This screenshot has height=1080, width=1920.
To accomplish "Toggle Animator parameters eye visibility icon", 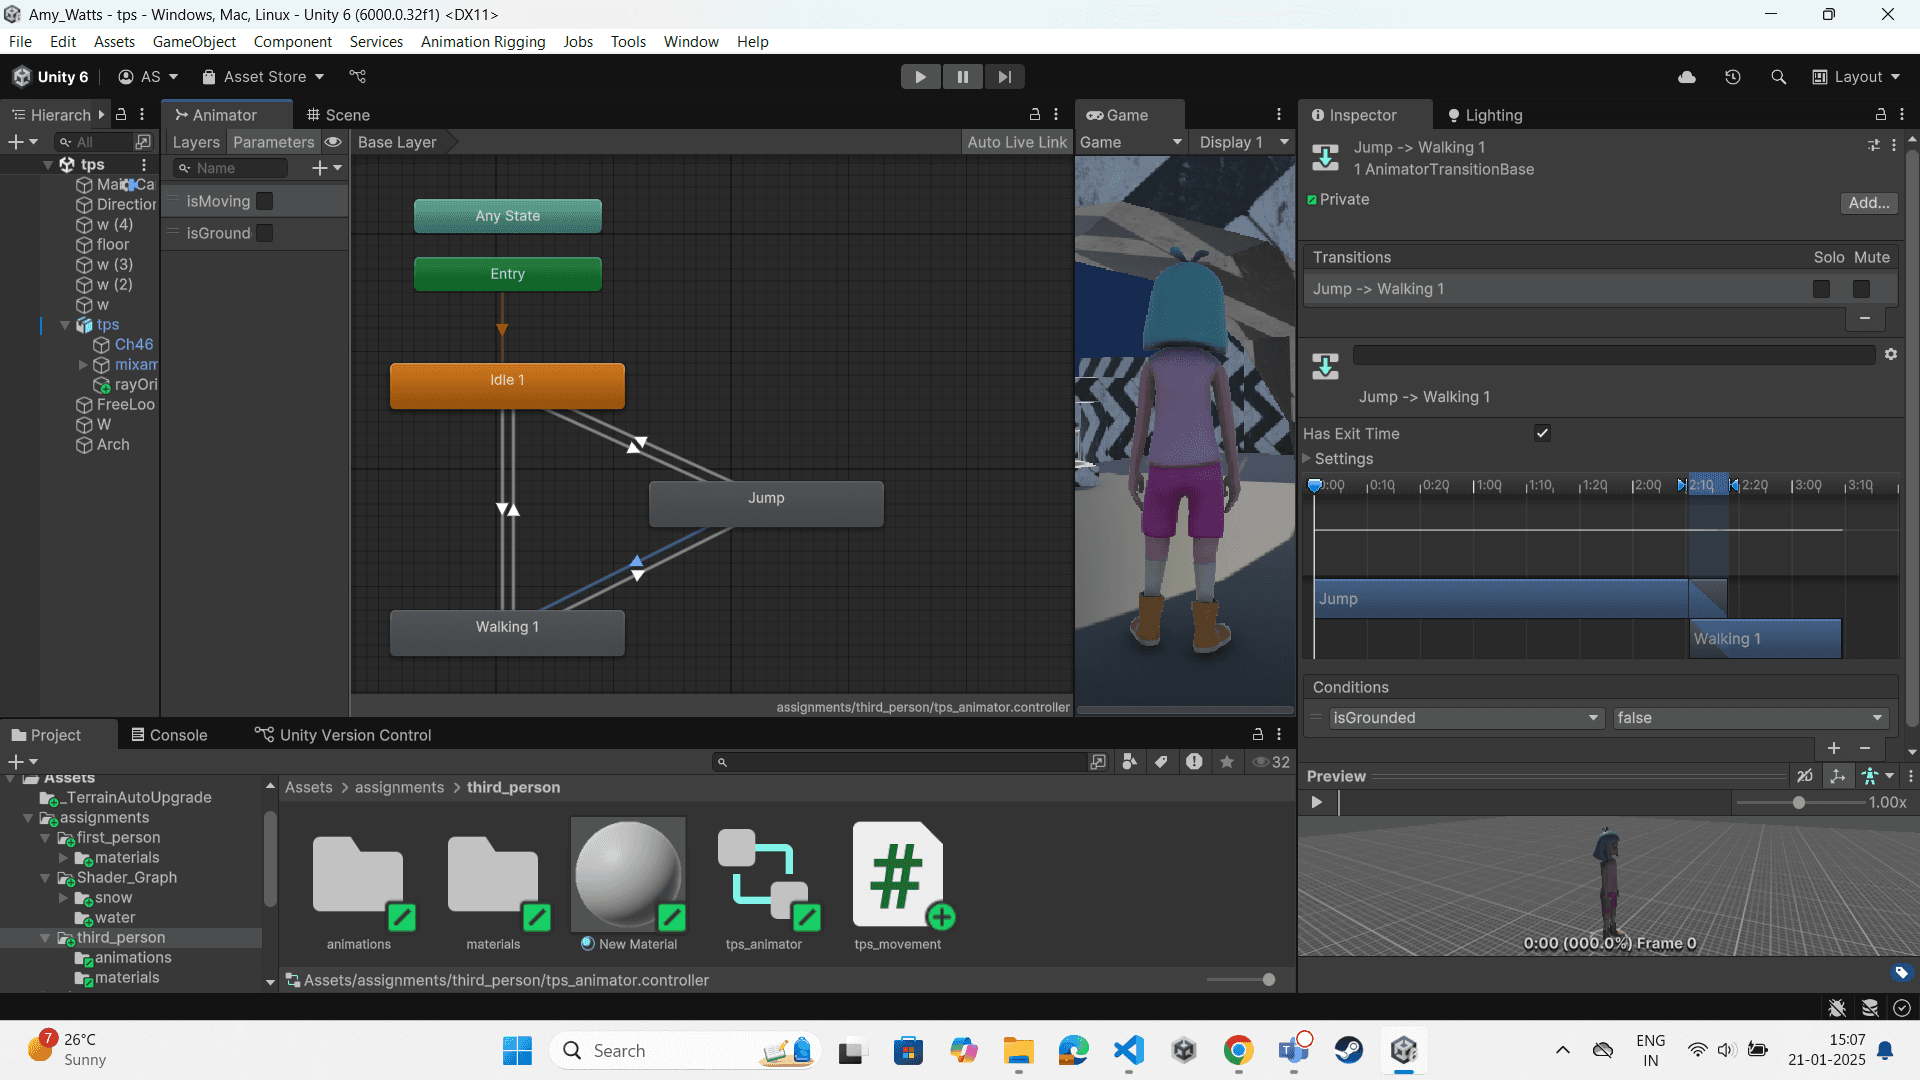I will point(333,142).
